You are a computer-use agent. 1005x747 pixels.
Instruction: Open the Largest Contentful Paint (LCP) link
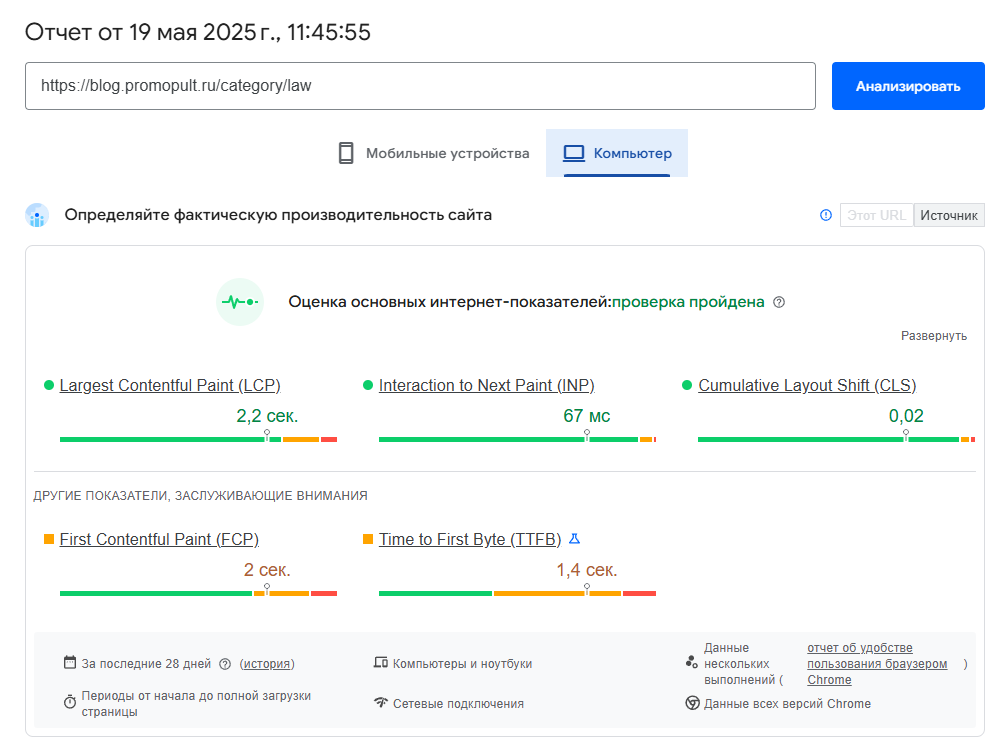point(170,385)
